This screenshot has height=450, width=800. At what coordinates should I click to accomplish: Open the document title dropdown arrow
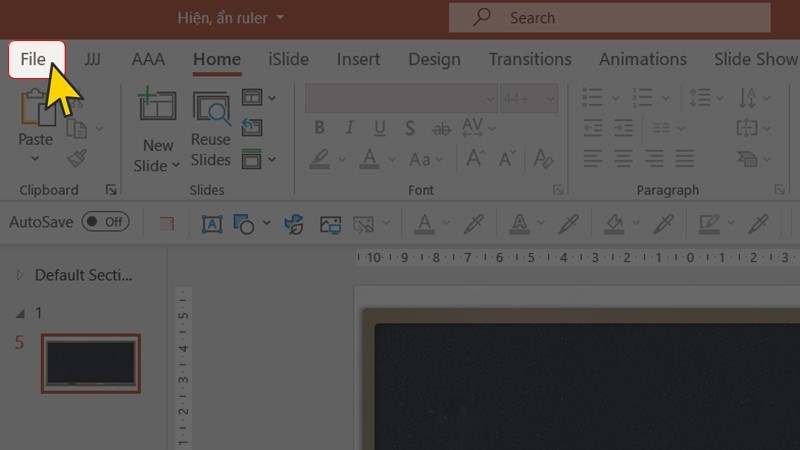280,17
